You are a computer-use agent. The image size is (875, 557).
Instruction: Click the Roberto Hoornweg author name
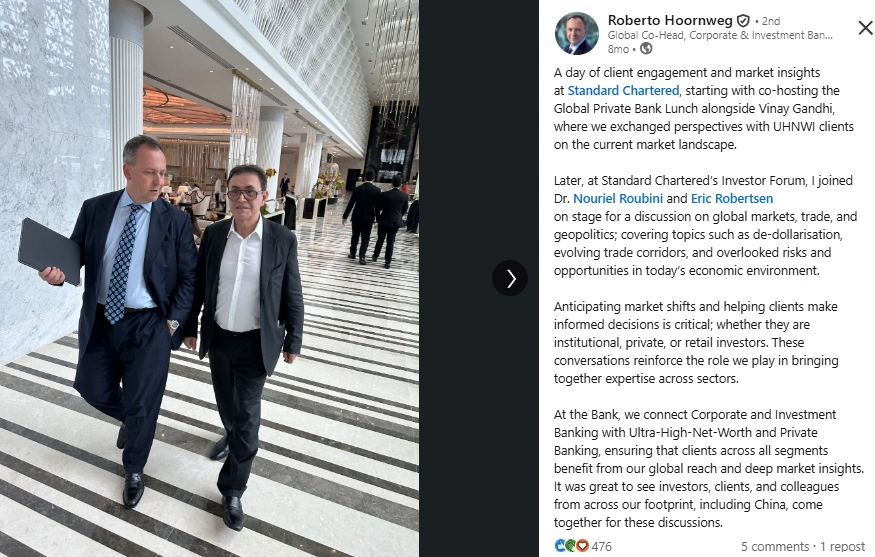(670, 21)
